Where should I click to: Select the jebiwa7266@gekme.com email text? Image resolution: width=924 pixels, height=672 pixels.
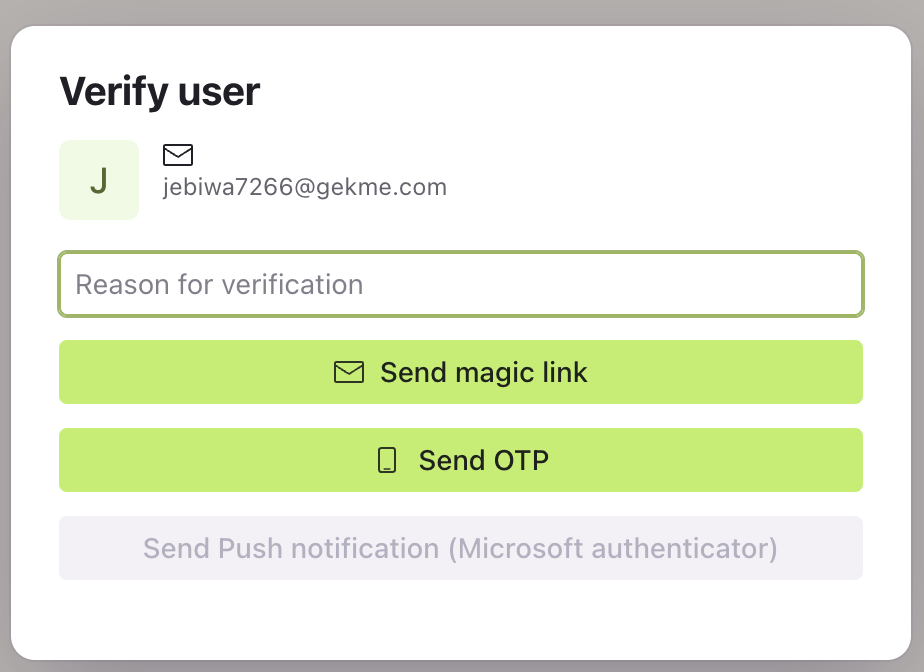(x=305, y=187)
